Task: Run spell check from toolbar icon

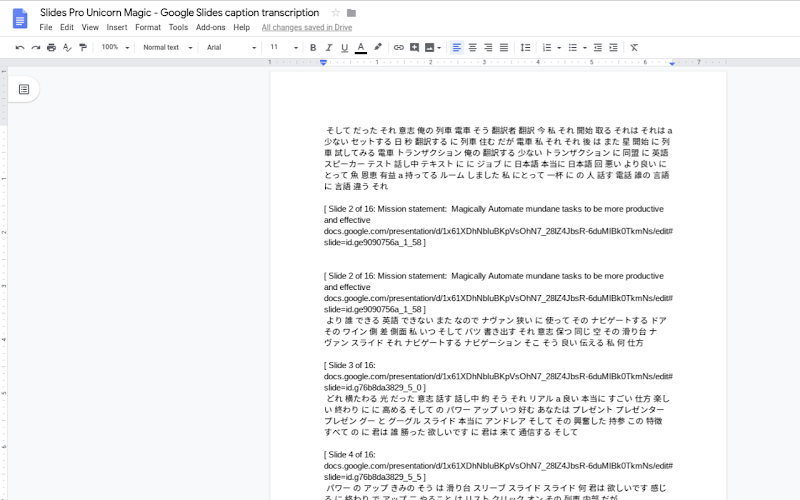Action: tap(67, 47)
